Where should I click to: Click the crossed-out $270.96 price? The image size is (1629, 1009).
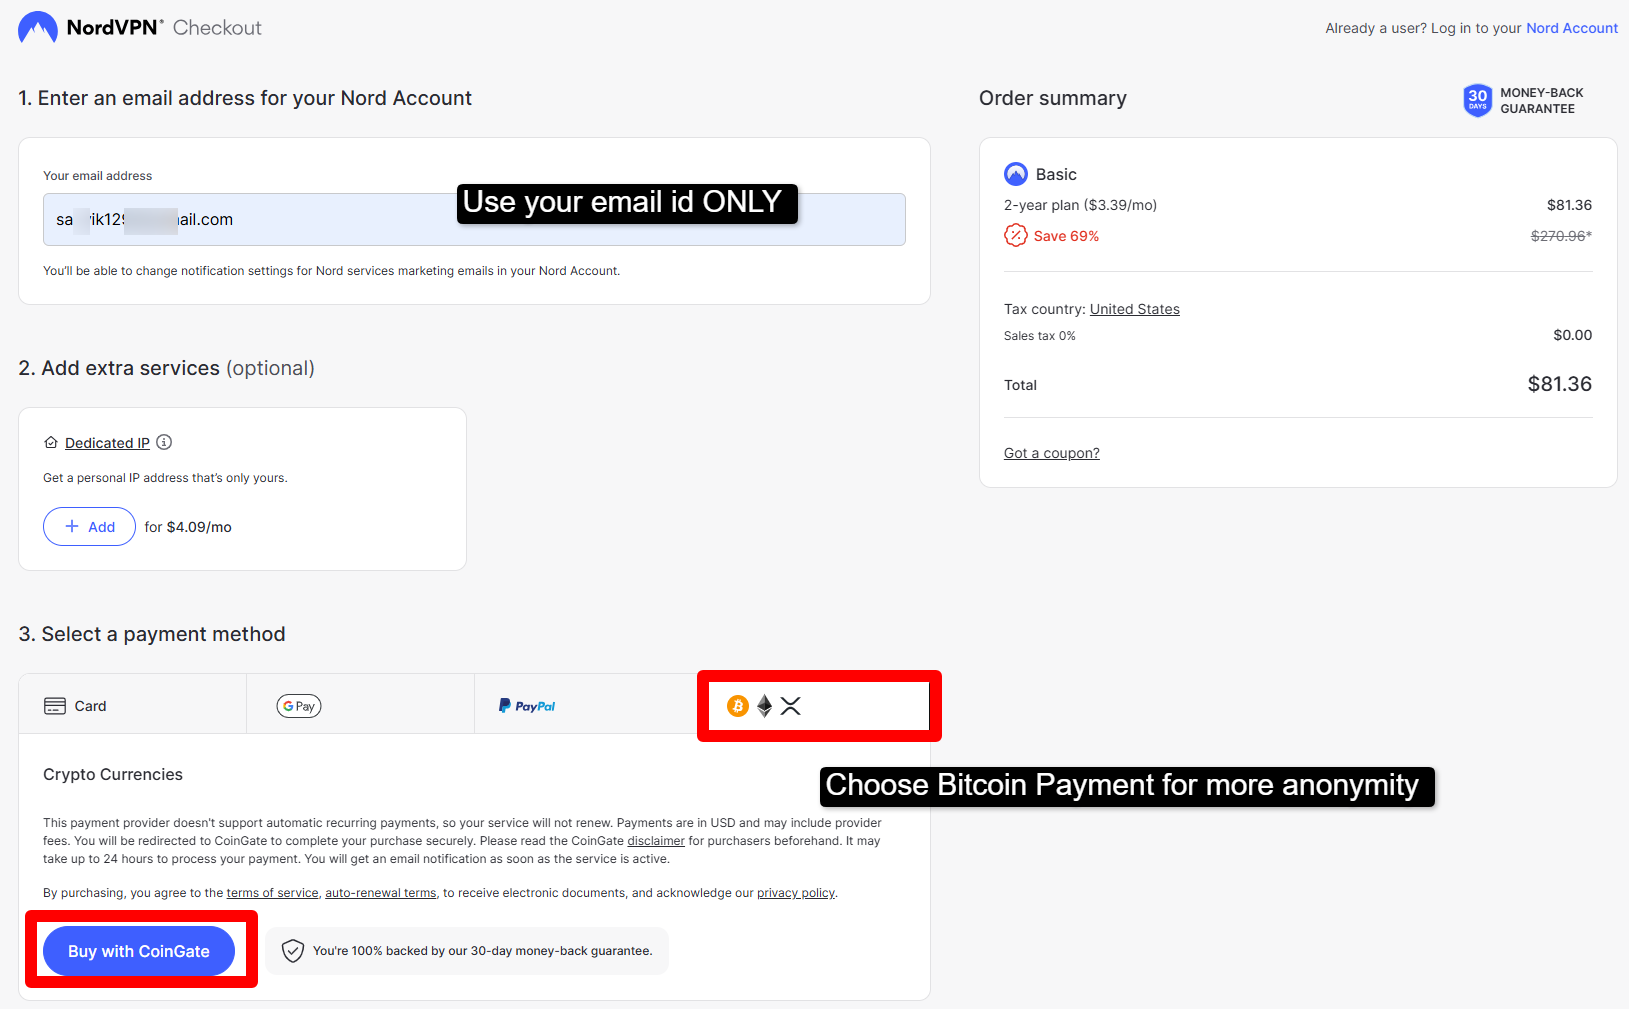pos(1561,236)
